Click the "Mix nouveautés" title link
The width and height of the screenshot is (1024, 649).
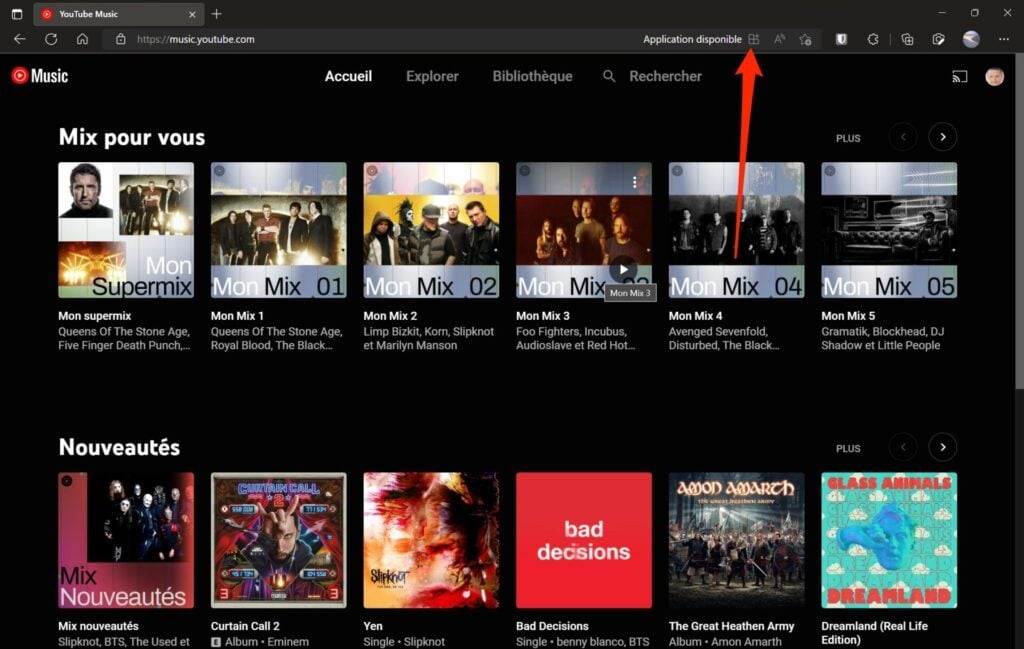pos(99,626)
